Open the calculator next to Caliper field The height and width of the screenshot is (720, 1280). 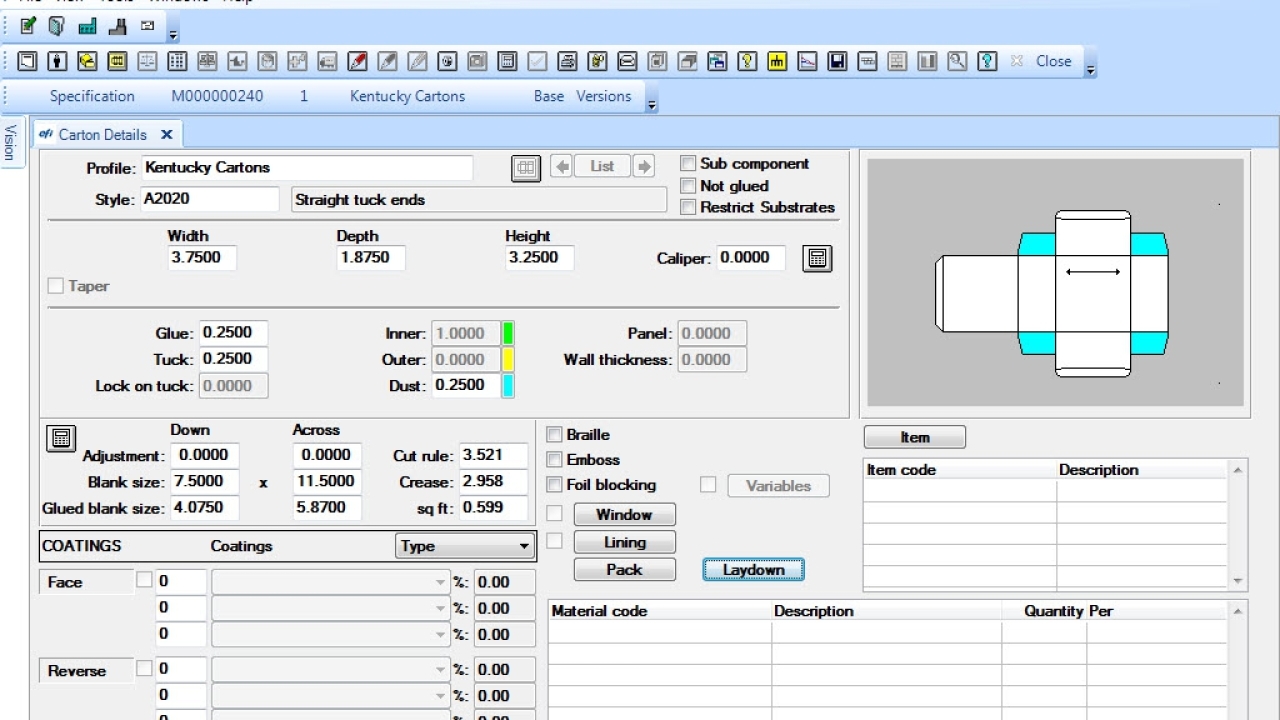click(817, 258)
